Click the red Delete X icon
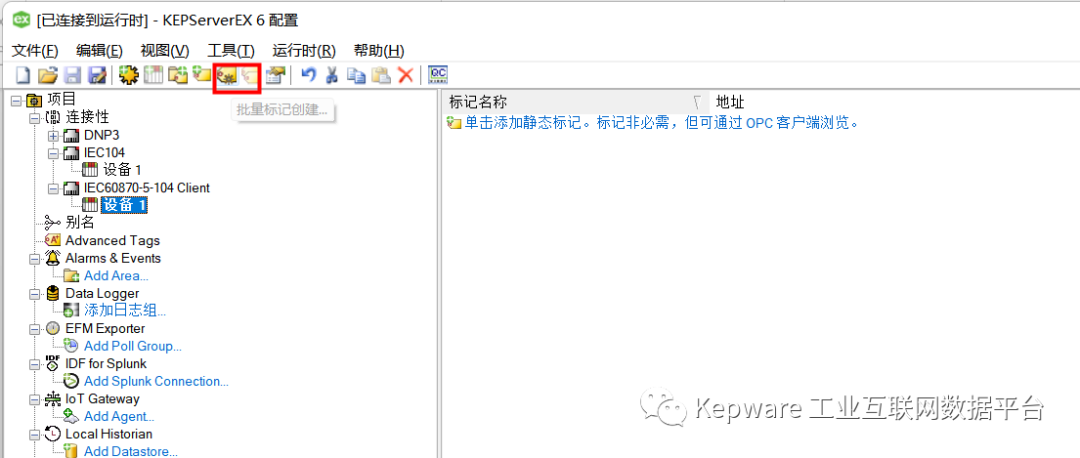Screen dimensions: 1080x458 point(406,75)
